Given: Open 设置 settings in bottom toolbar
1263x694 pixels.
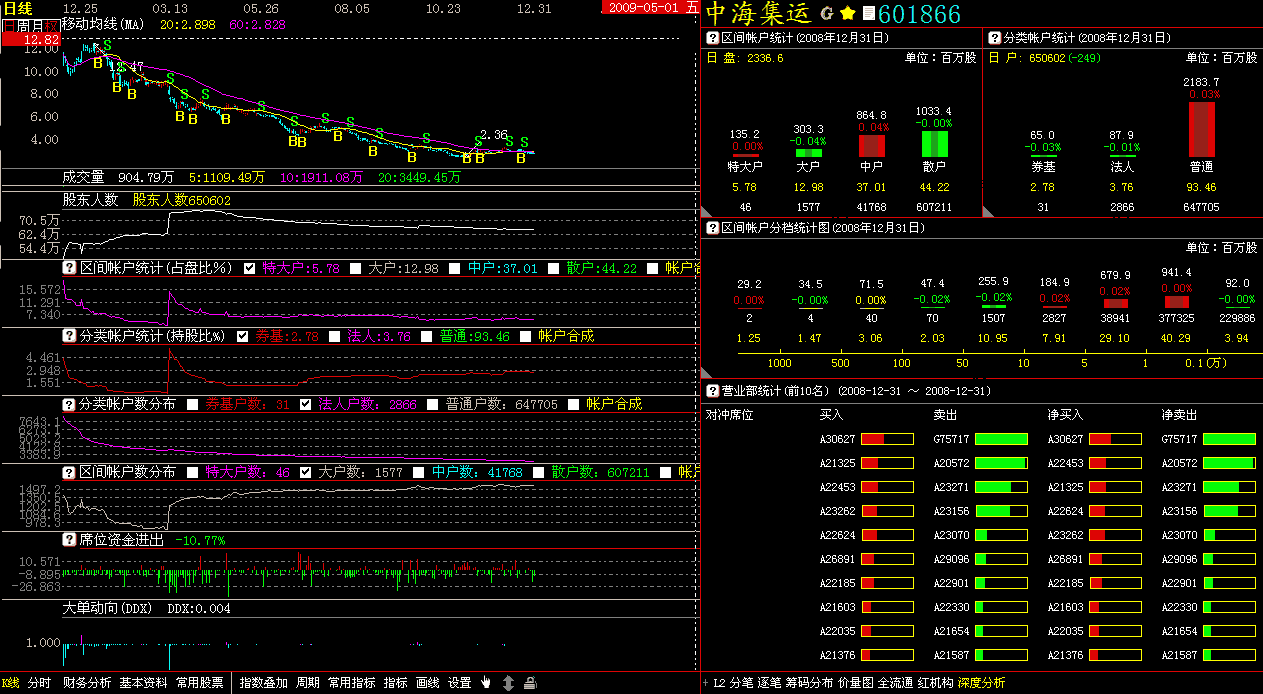Looking at the screenshot, I should click(x=459, y=683).
